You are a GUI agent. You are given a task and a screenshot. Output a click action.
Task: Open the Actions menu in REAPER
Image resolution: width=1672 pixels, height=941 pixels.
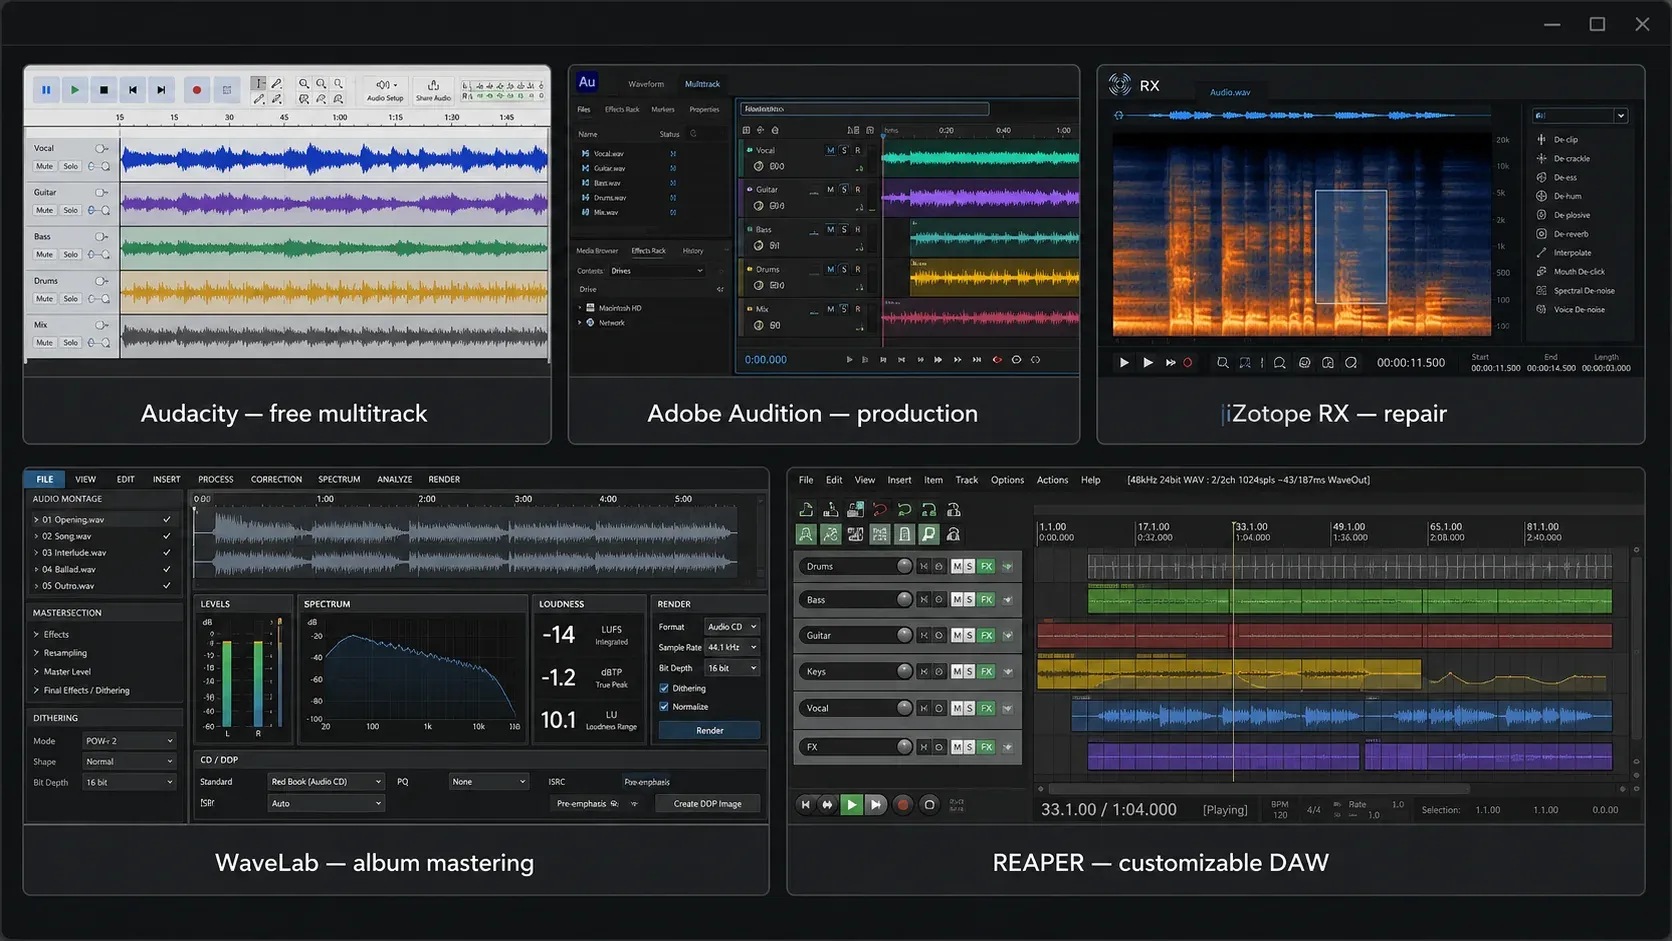1052,480
